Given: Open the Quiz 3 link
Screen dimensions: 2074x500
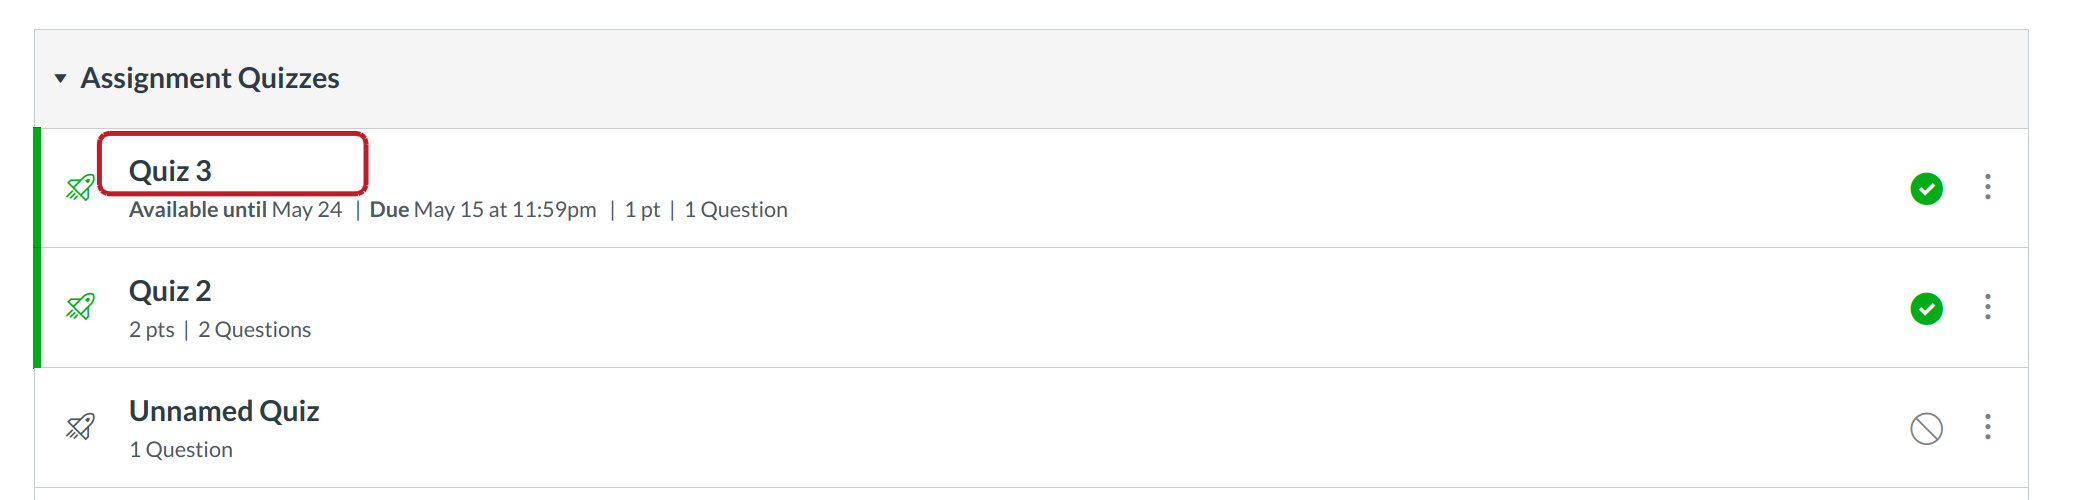Looking at the screenshot, I should pyautogui.click(x=170, y=171).
